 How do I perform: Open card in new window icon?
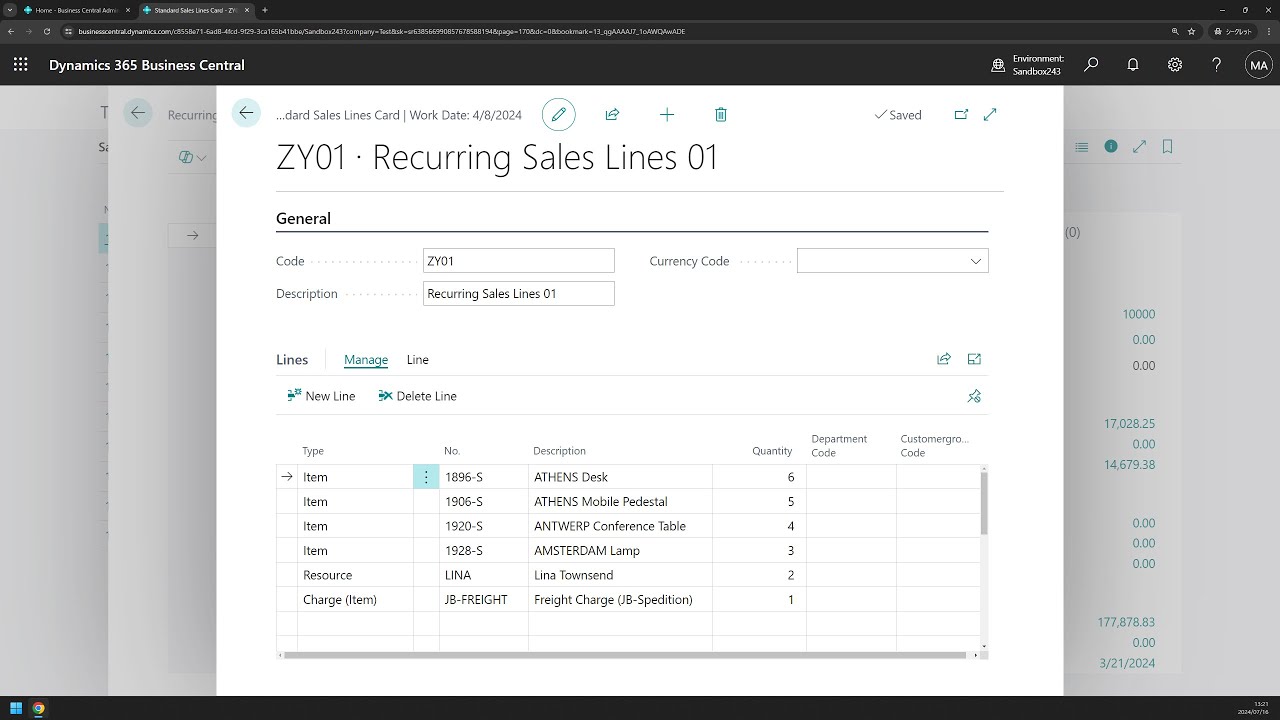pyautogui.click(x=961, y=115)
